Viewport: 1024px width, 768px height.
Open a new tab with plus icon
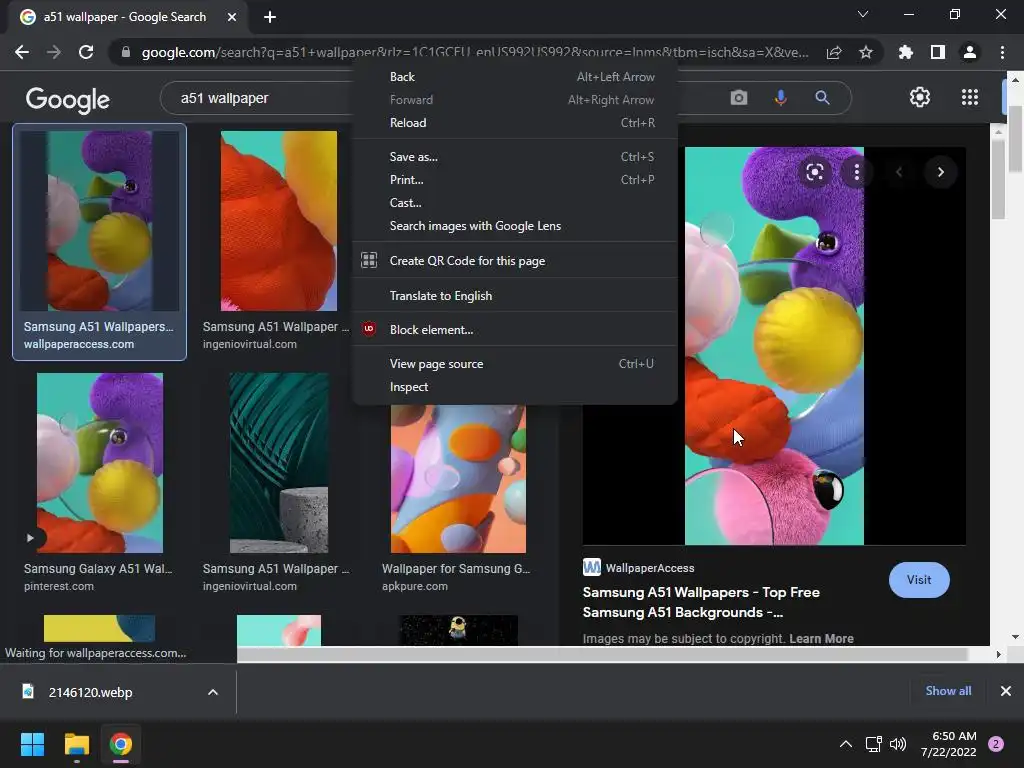click(270, 17)
